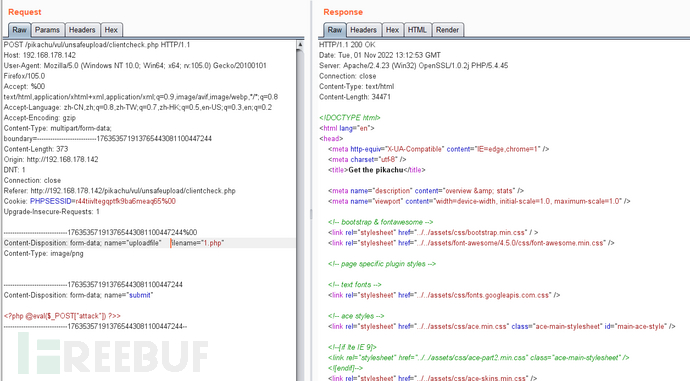Image resolution: width=690 pixels, height=381 pixels.
Task: Click the DNT: 1 line
Action: click(15, 170)
